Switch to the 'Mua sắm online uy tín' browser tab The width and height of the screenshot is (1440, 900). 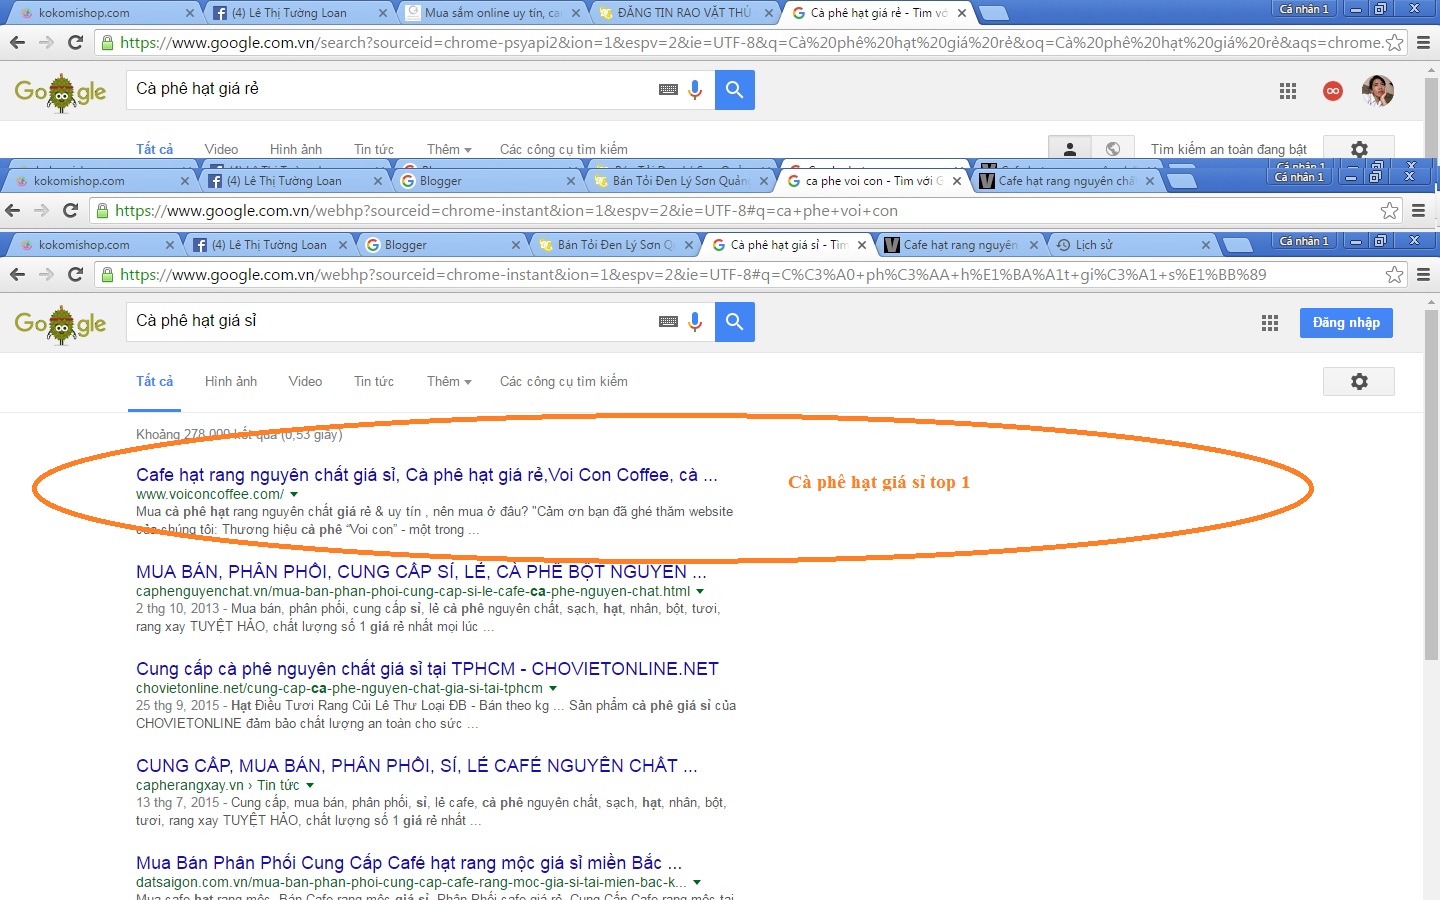(x=491, y=13)
